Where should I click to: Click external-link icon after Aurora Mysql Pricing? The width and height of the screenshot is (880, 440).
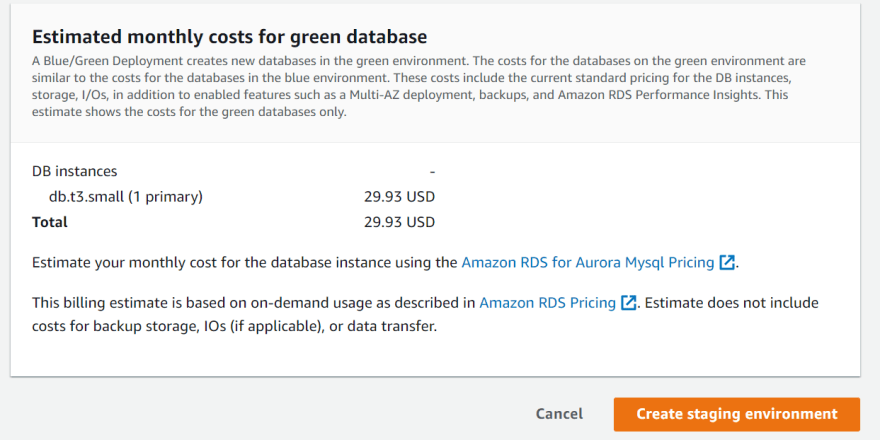(x=727, y=262)
